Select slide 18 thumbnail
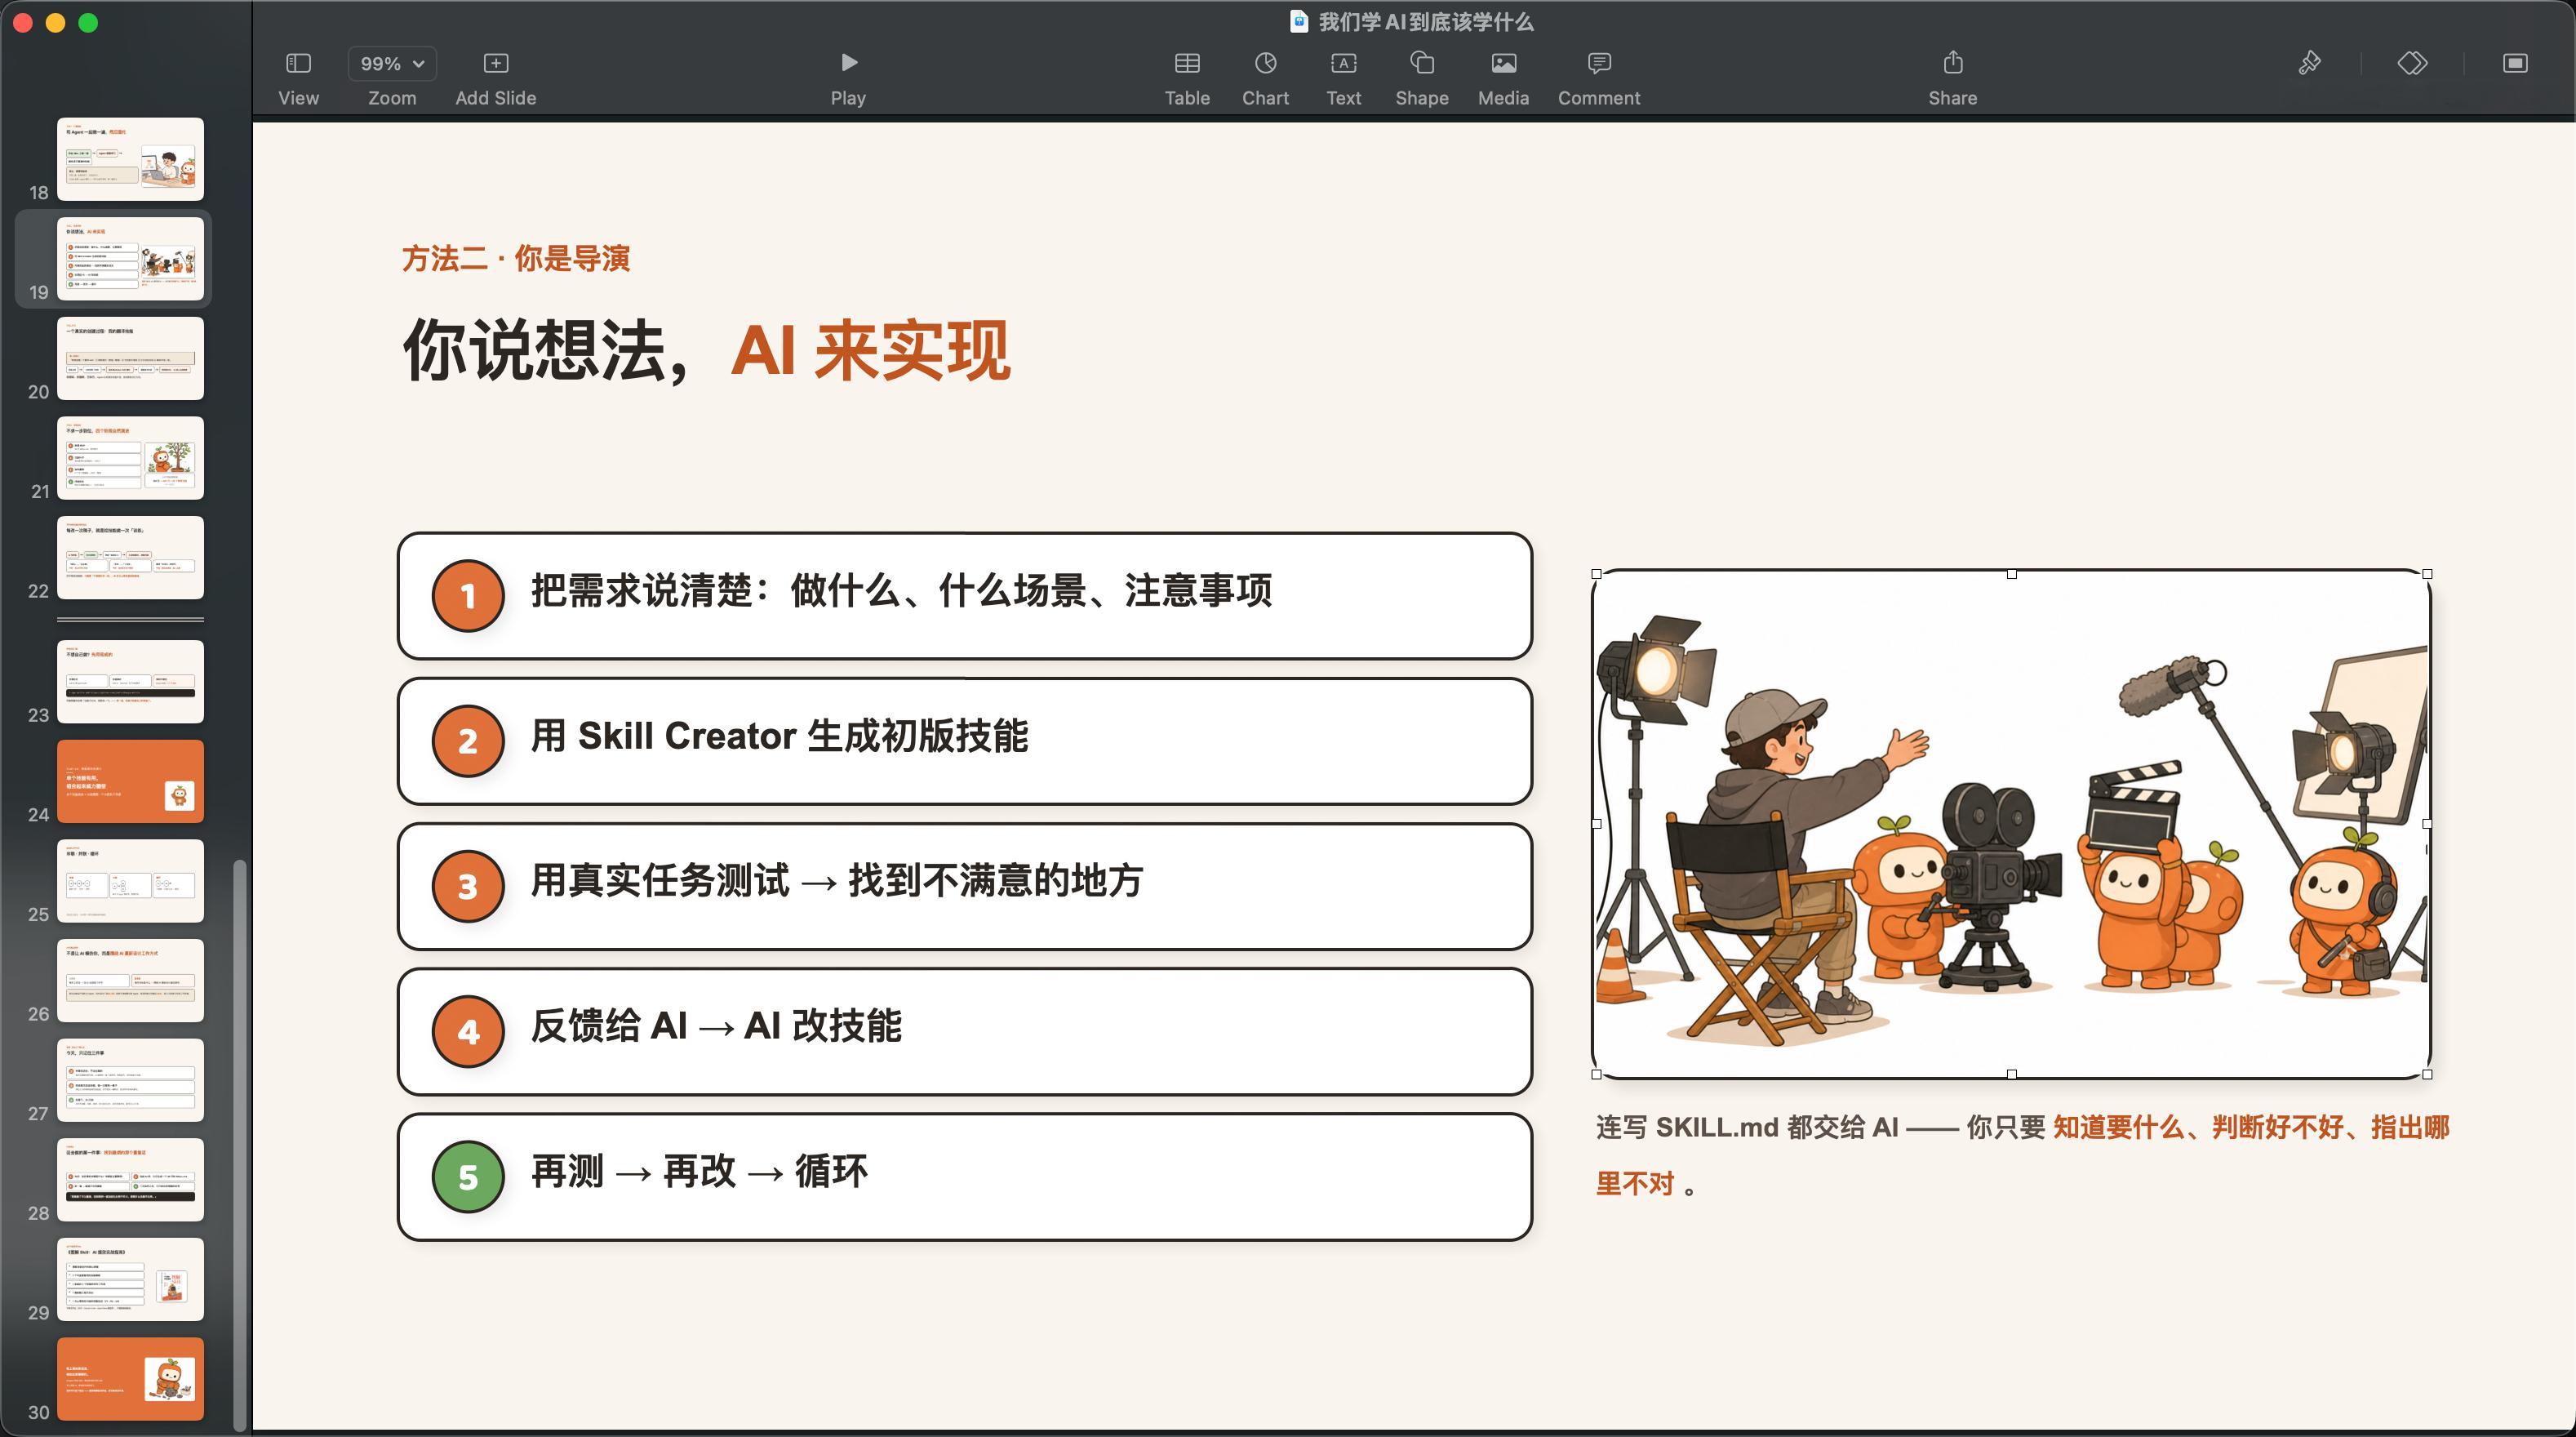 (130, 159)
